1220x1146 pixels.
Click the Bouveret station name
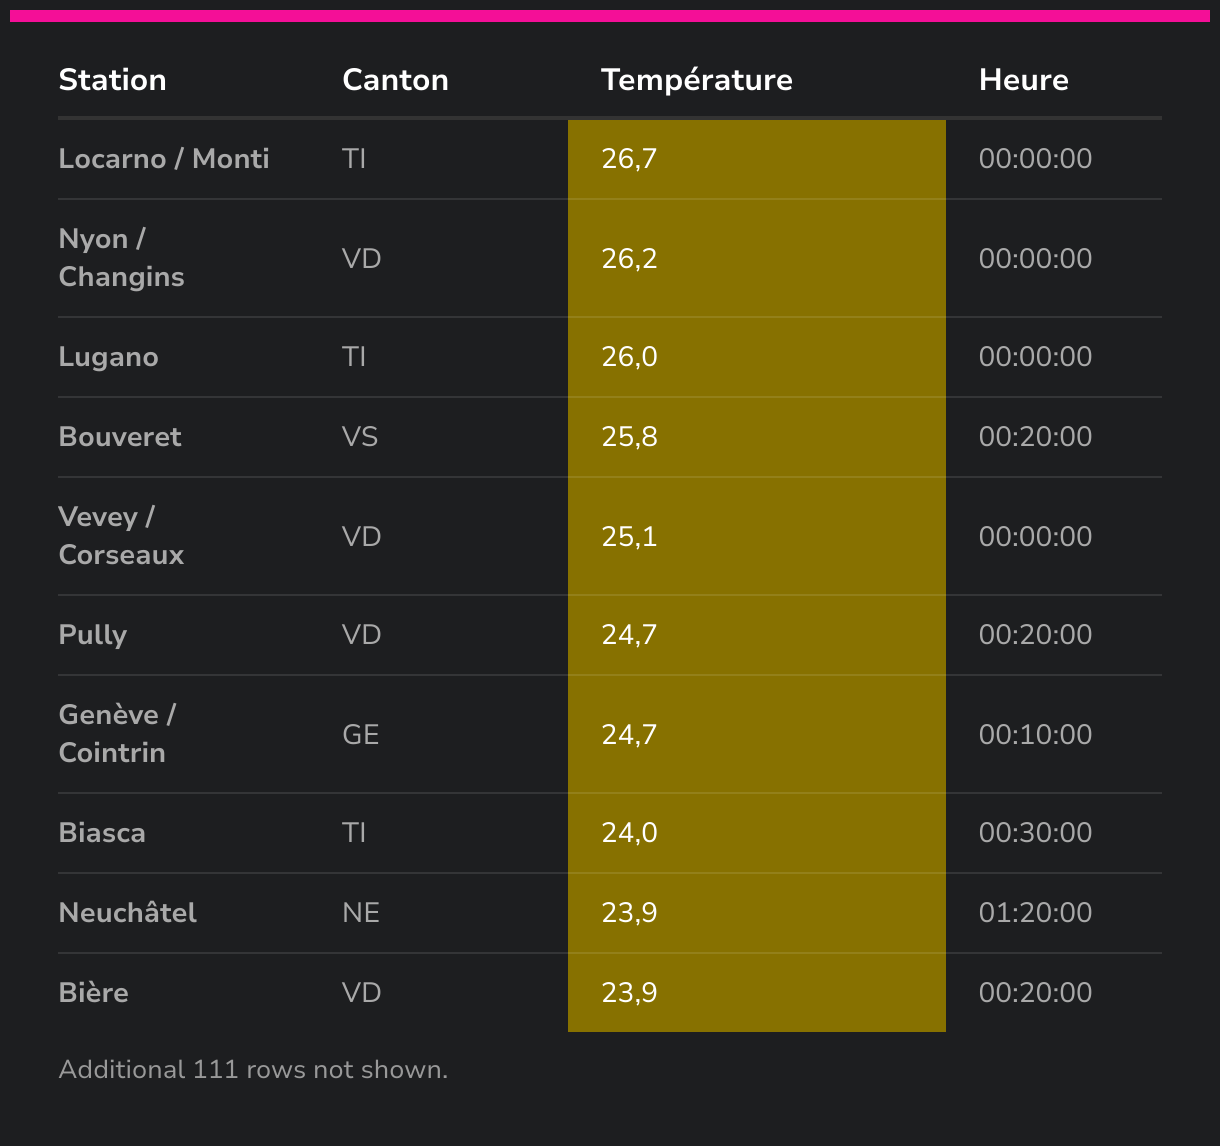click(120, 437)
